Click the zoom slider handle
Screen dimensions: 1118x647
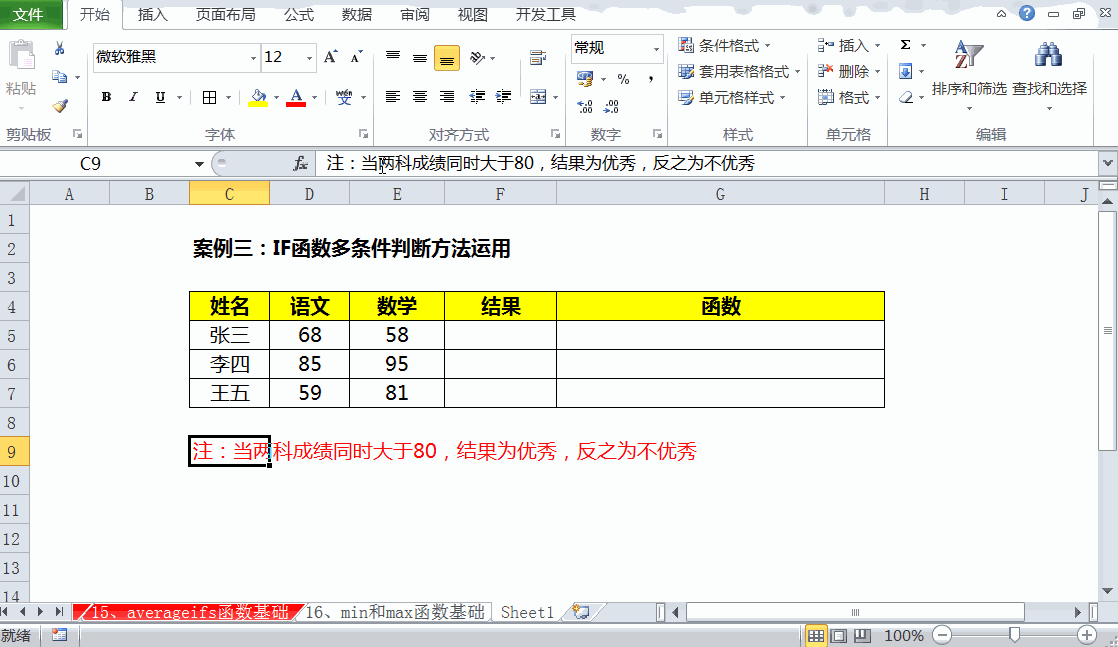[1015, 635]
